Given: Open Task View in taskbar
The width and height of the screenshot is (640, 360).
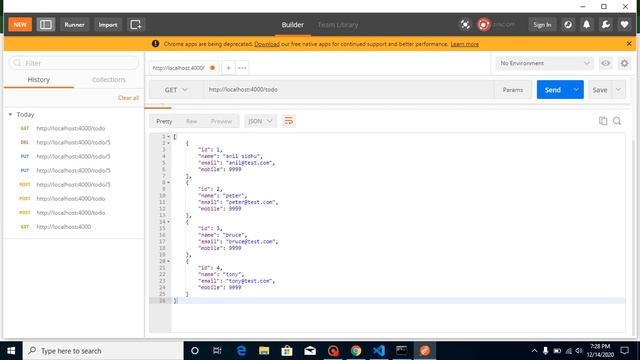Looking at the screenshot, I should pyautogui.click(x=217, y=351).
